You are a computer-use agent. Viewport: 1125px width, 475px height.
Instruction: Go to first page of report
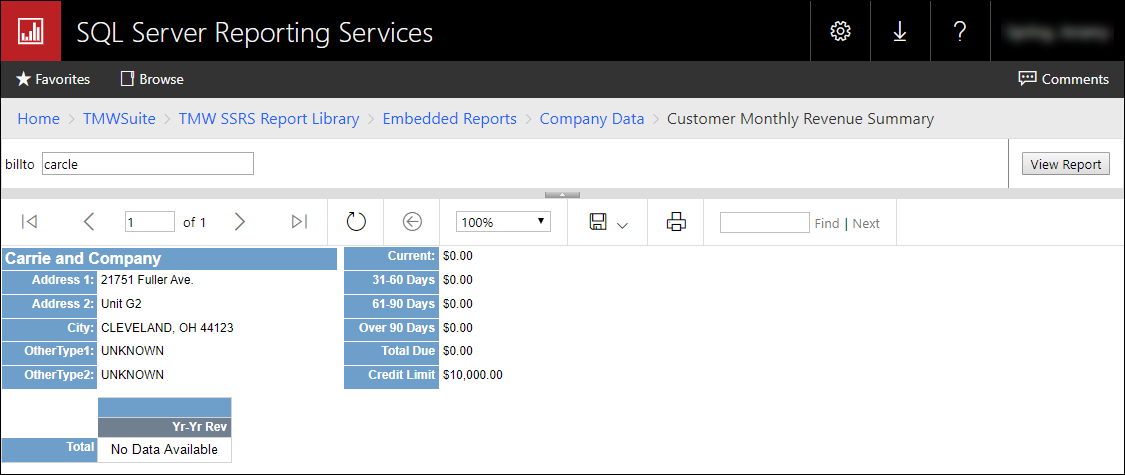[29, 222]
